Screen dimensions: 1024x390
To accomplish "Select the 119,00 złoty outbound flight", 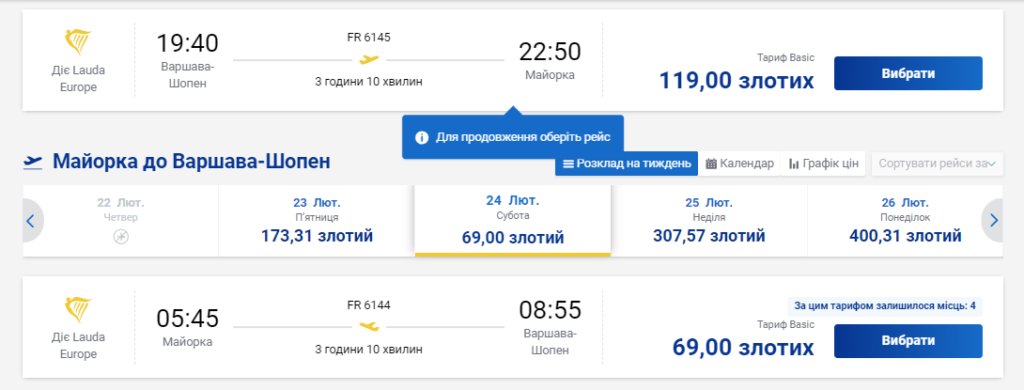I will (908, 73).
